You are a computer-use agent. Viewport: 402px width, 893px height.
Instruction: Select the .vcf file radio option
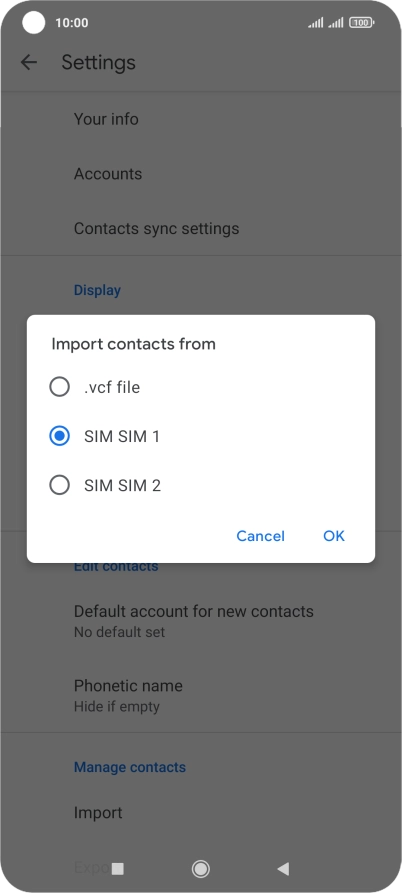click(201, 388)
